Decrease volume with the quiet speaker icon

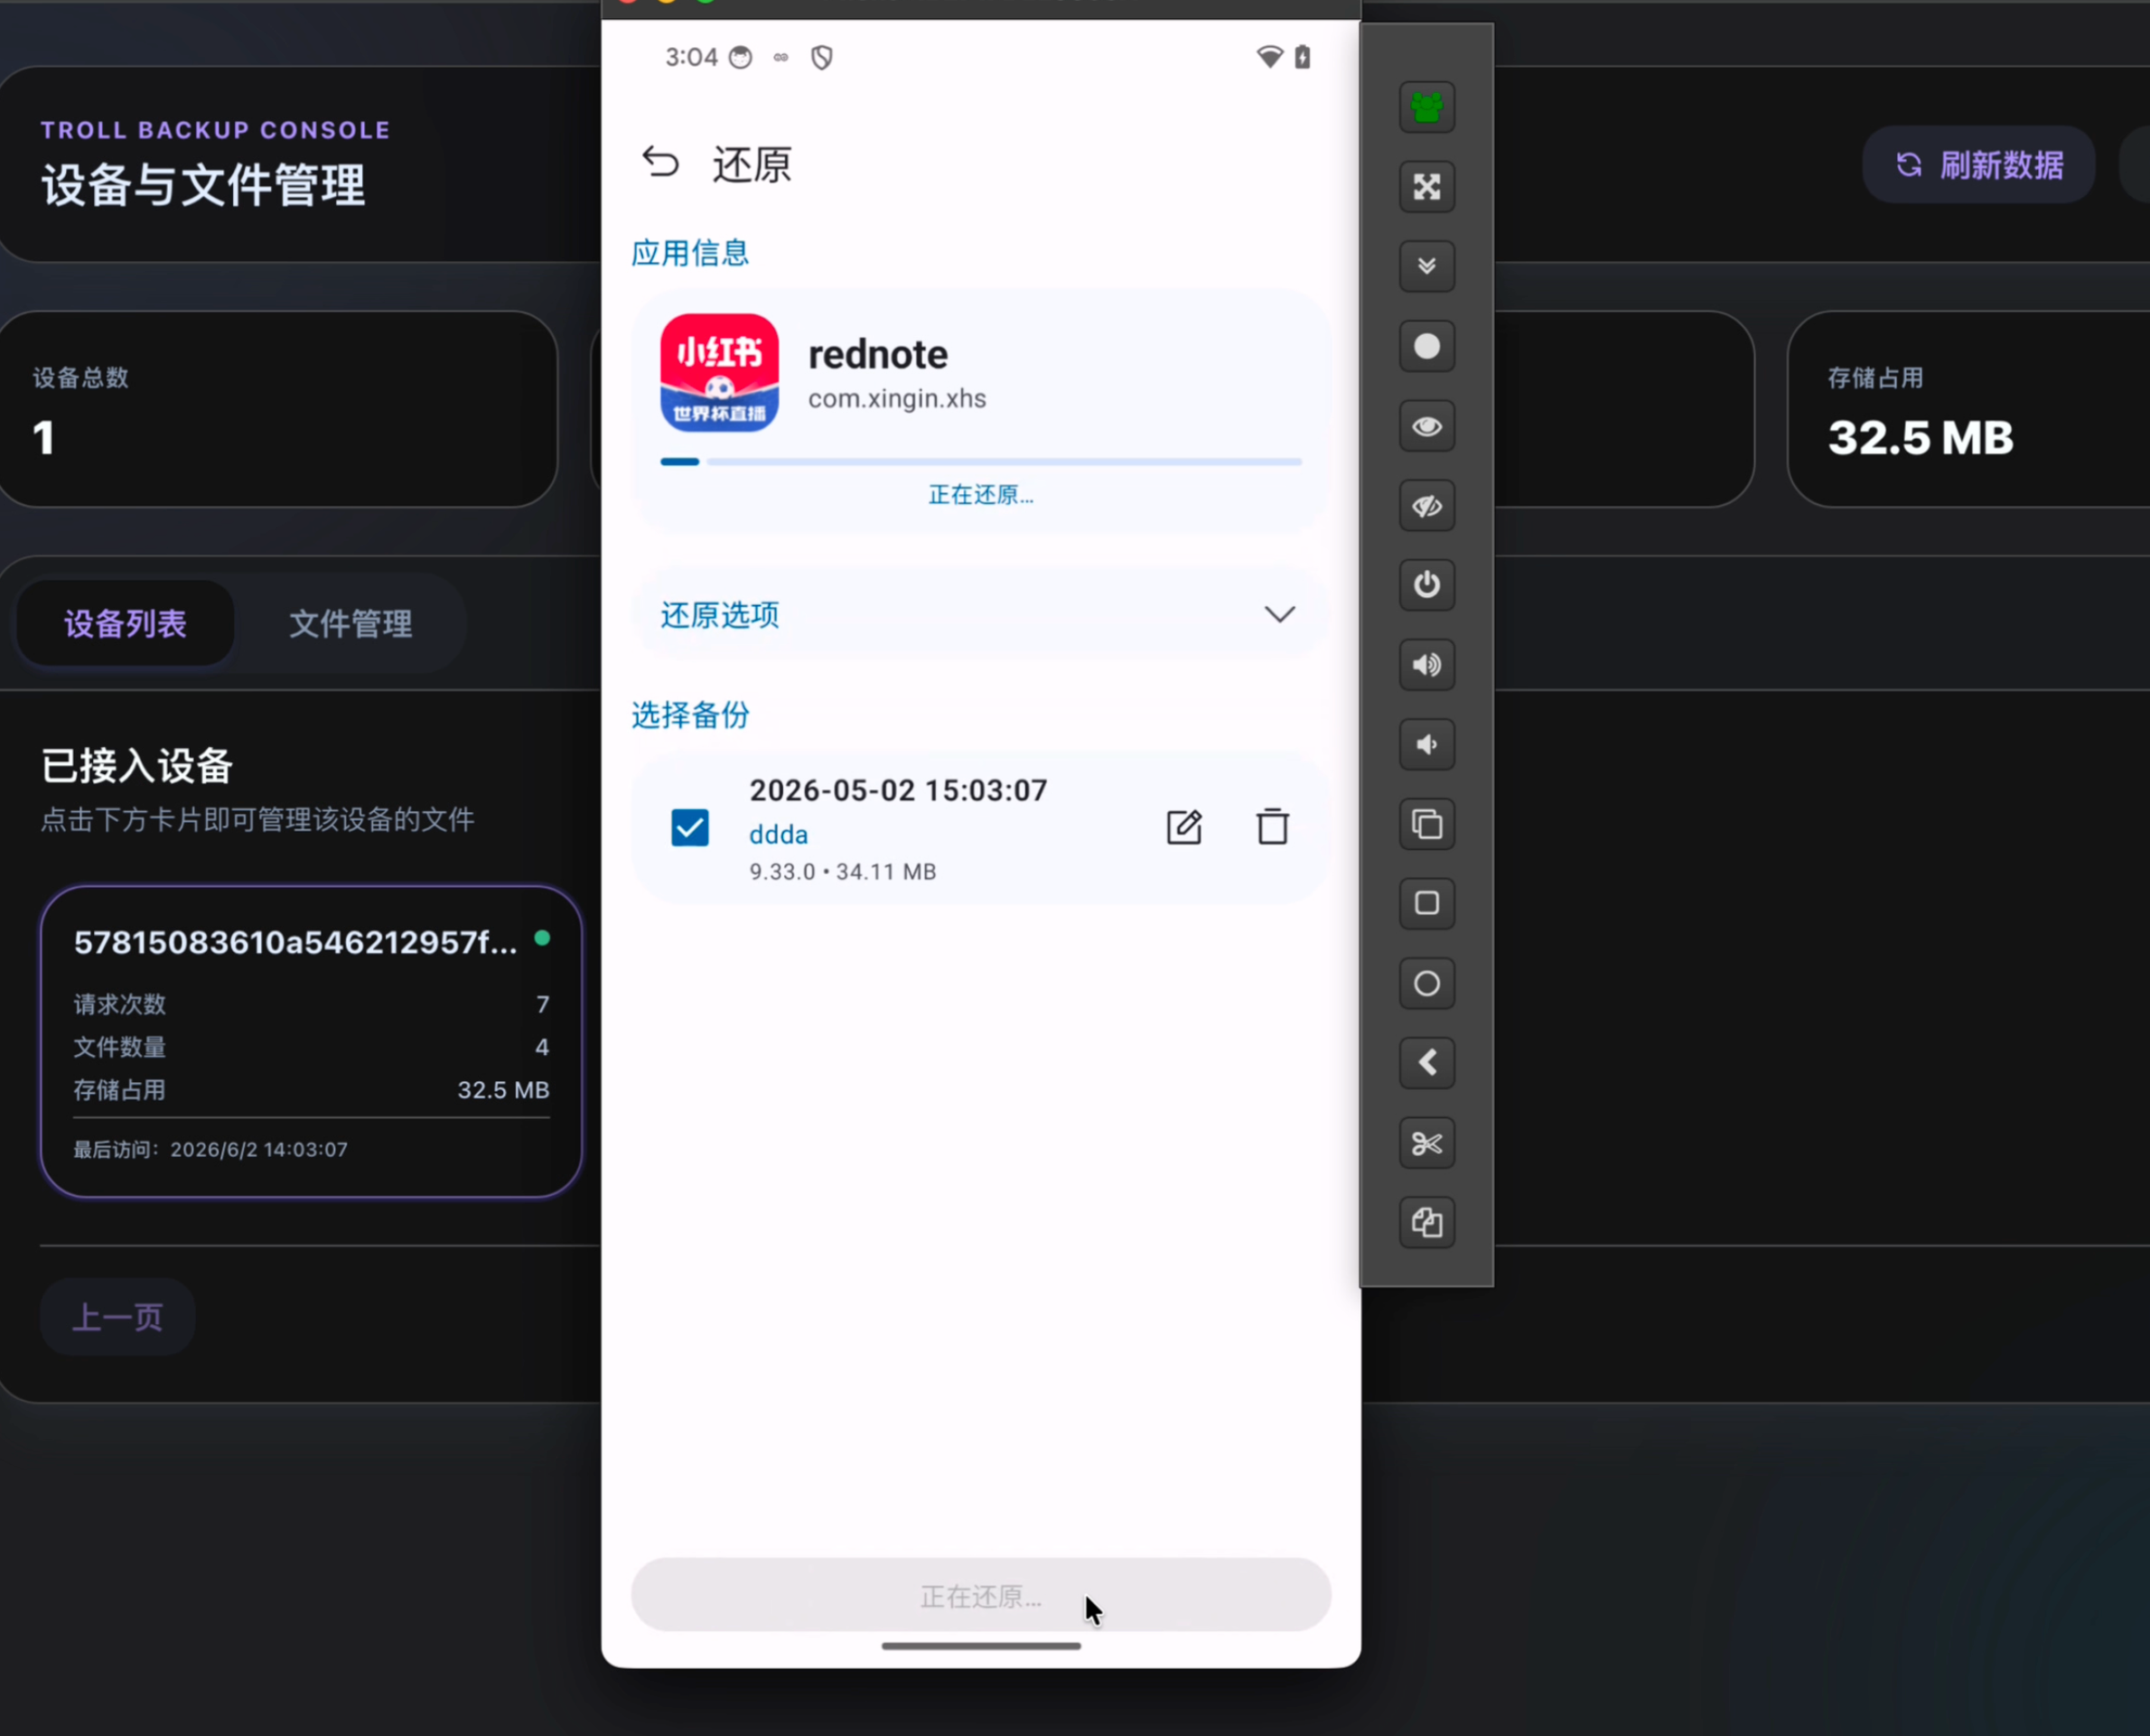(x=1426, y=745)
